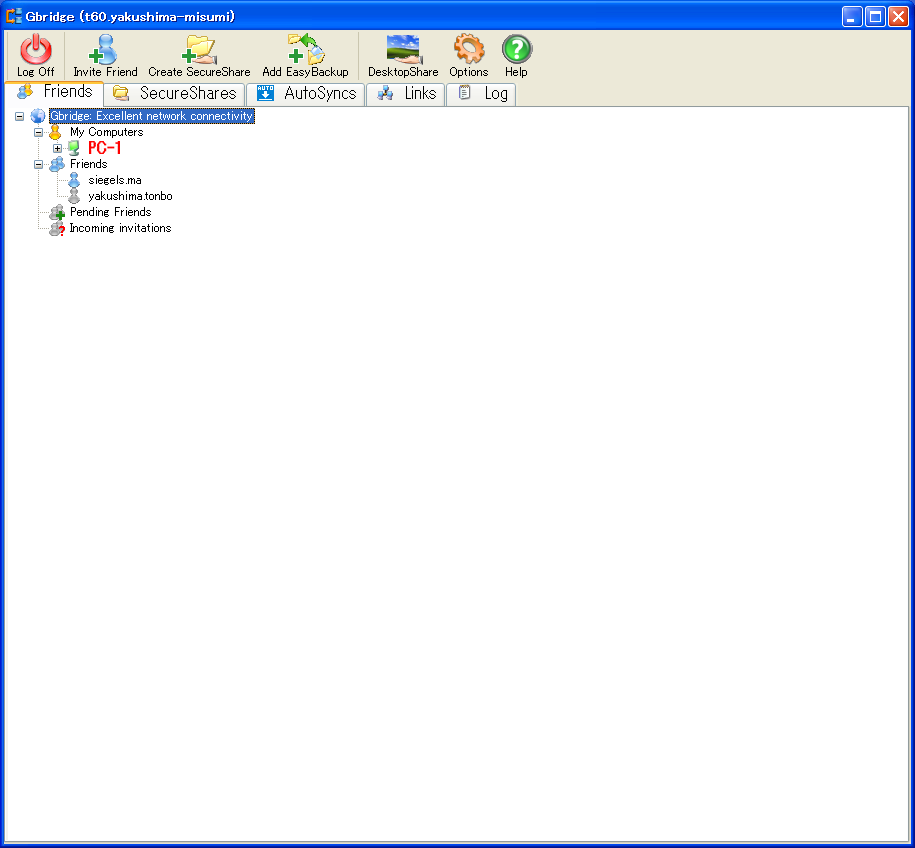Collapse the Friends tree group
915x848 pixels.
[39, 164]
